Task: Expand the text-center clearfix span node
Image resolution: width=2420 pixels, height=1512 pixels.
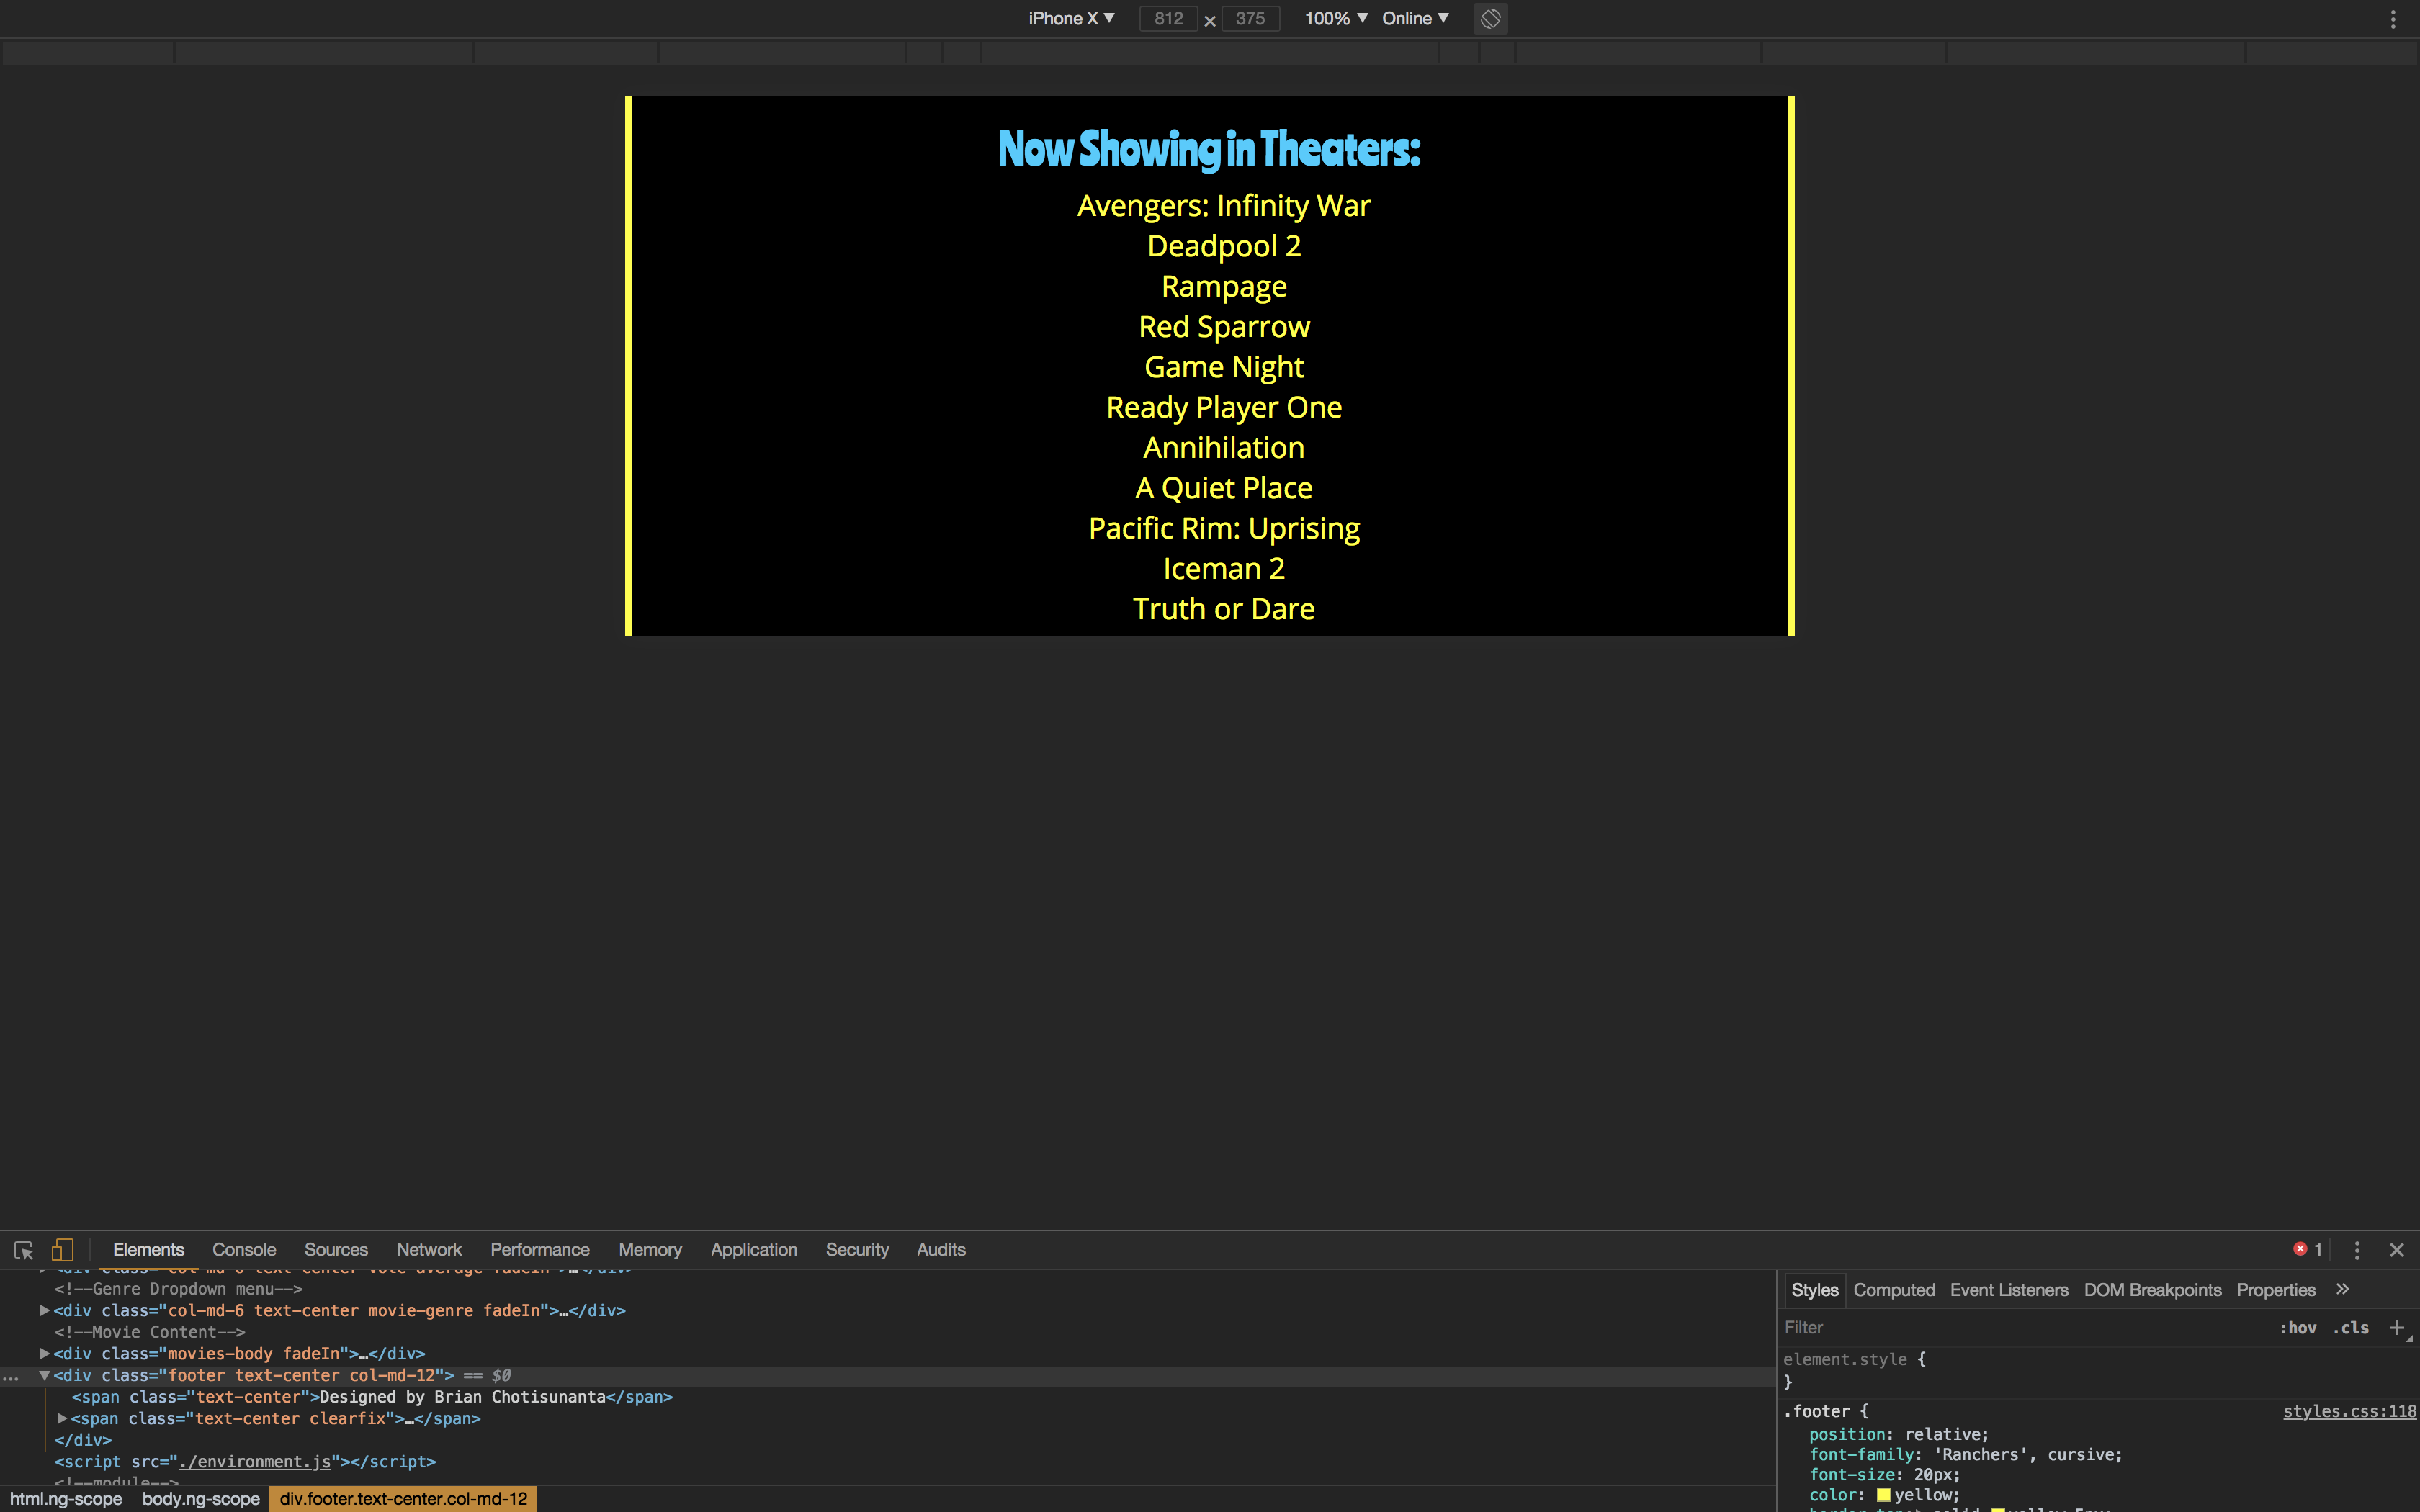Action: [x=62, y=1418]
